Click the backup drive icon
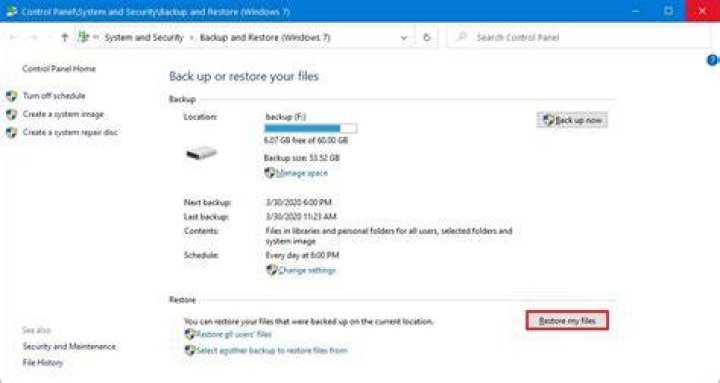This screenshot has height=383, width=720. (x=201, y=153)
